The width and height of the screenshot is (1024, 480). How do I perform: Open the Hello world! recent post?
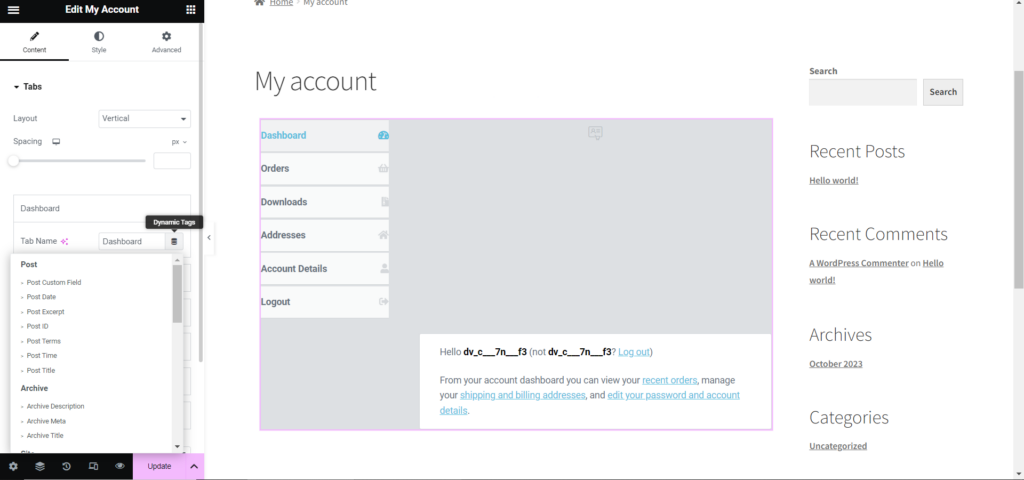[834, 181]
